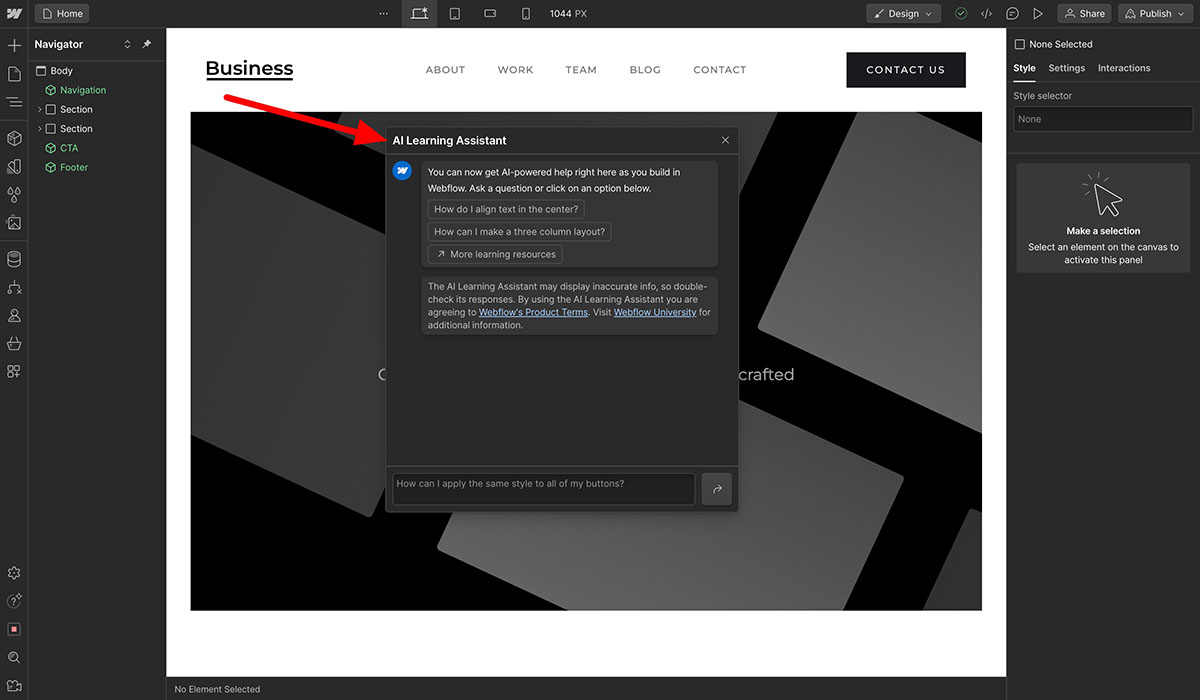Open the CMS Collections database icon
The image size is (1200, 700).
click(14, 260)
